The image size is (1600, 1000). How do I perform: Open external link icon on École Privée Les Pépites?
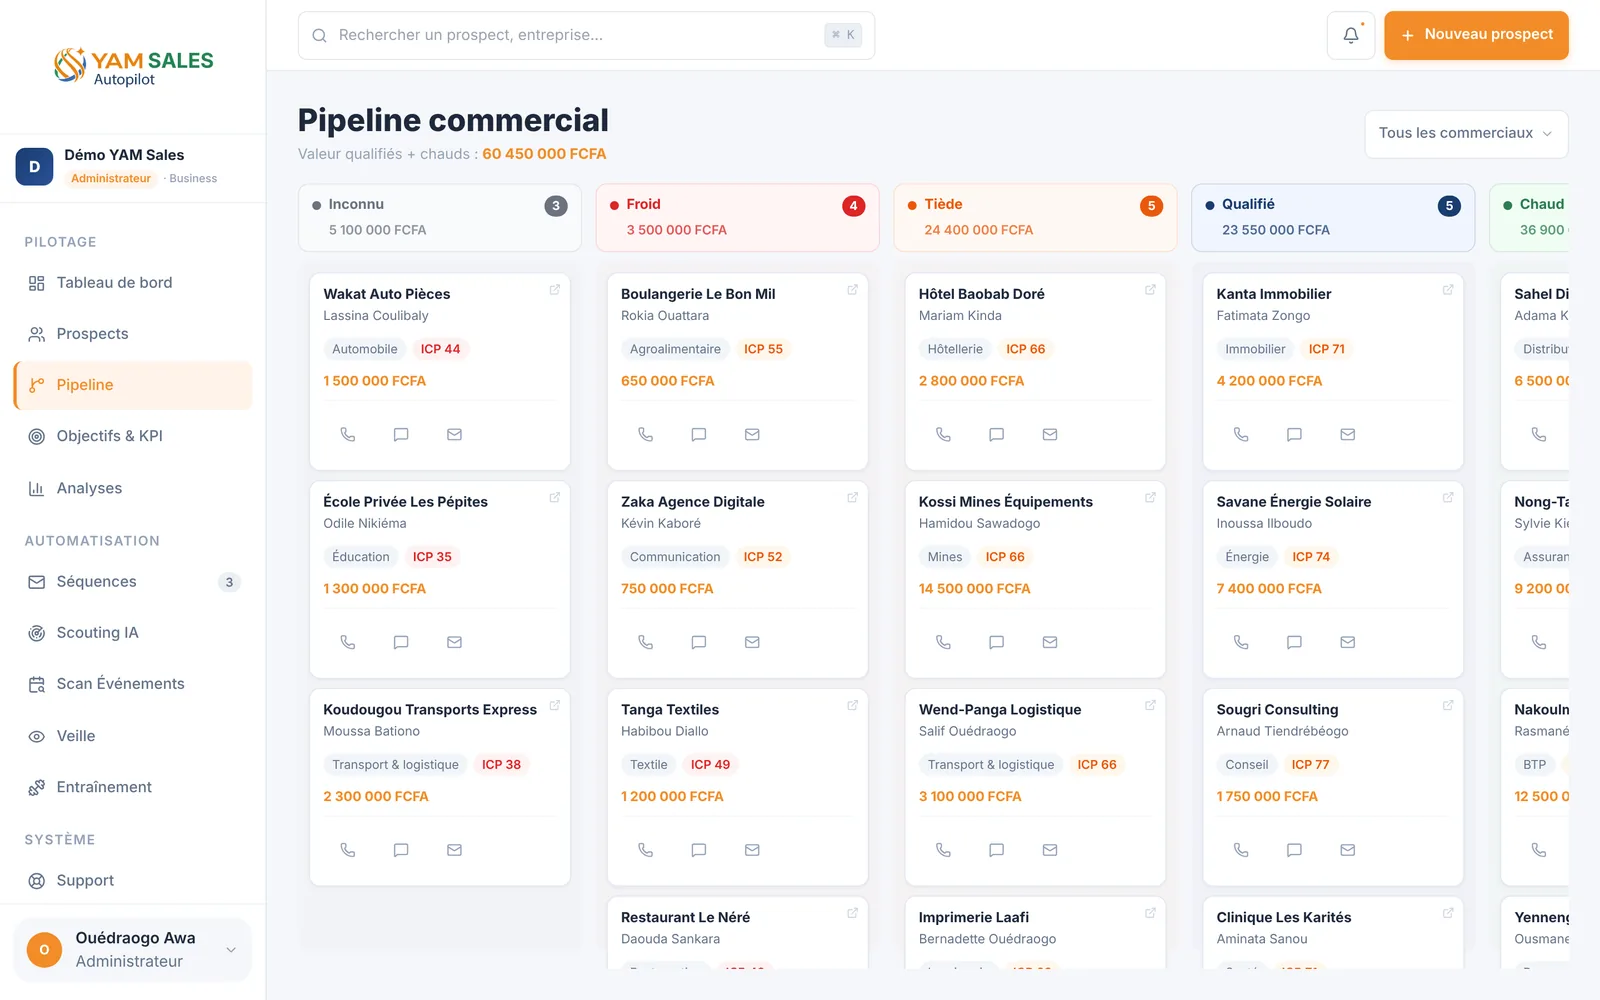coord(554,497)
